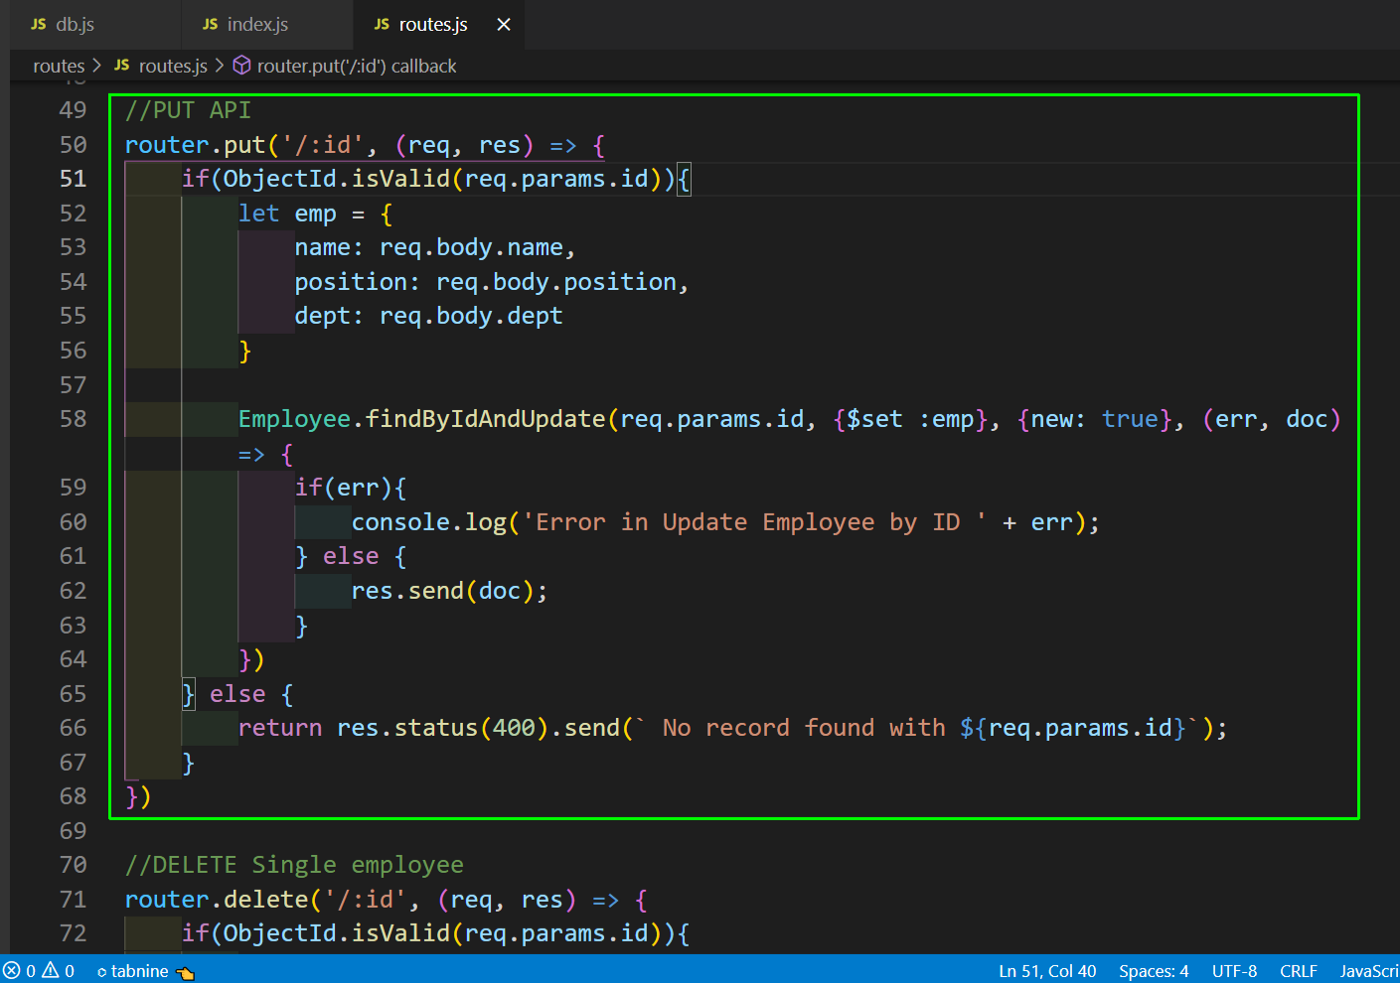
Task: Click '//DELETE Single employee' comment
Action: tap(294, 865)
